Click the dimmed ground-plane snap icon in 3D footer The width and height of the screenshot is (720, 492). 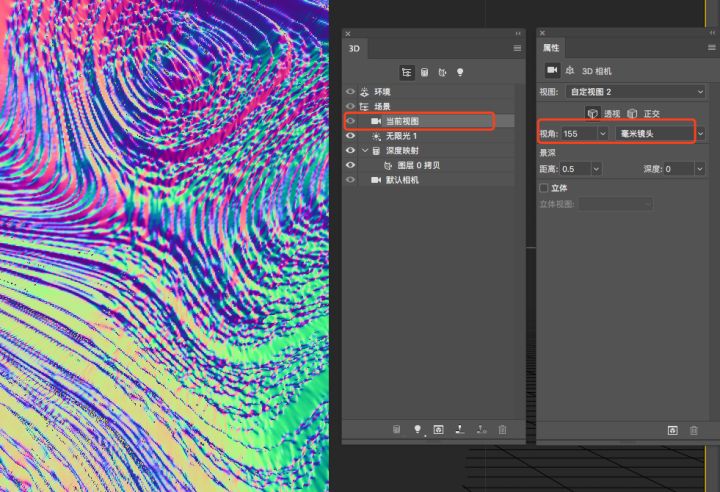click(481, 430)
